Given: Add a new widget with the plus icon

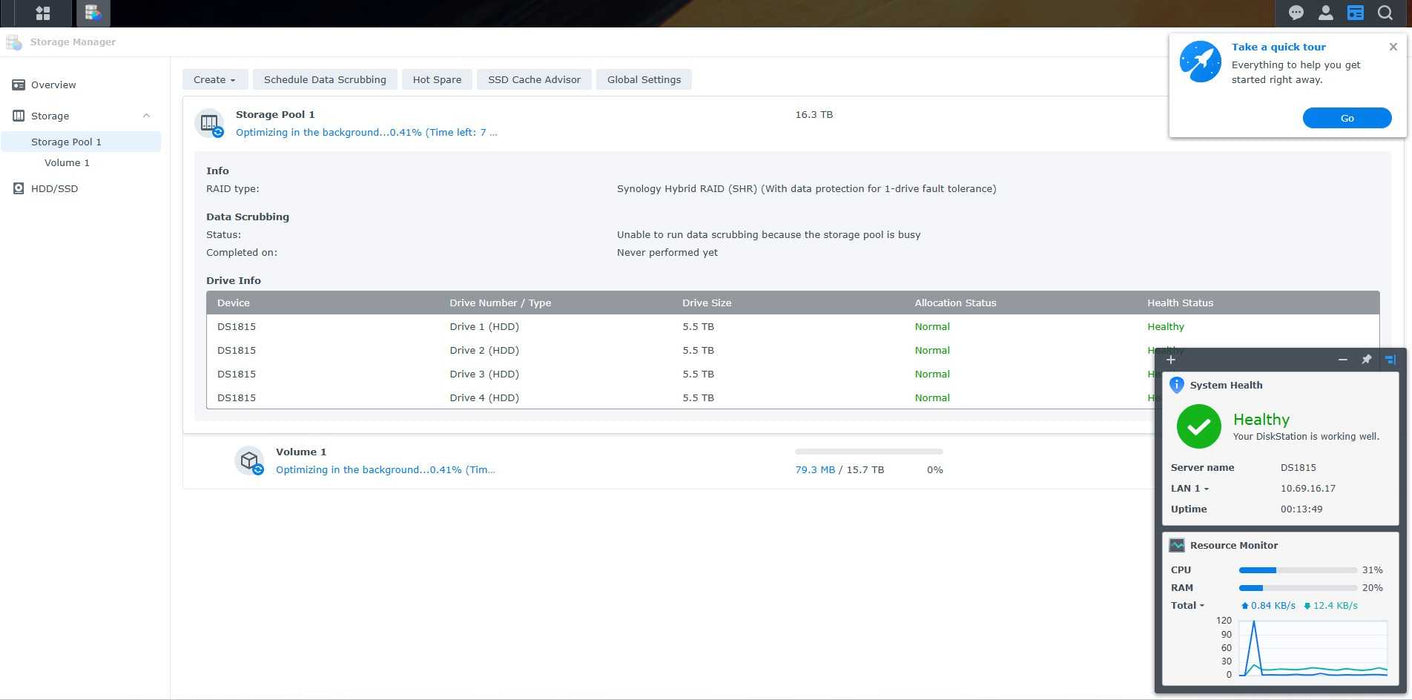Looking at the screenshot, I should coord(1170,359).
